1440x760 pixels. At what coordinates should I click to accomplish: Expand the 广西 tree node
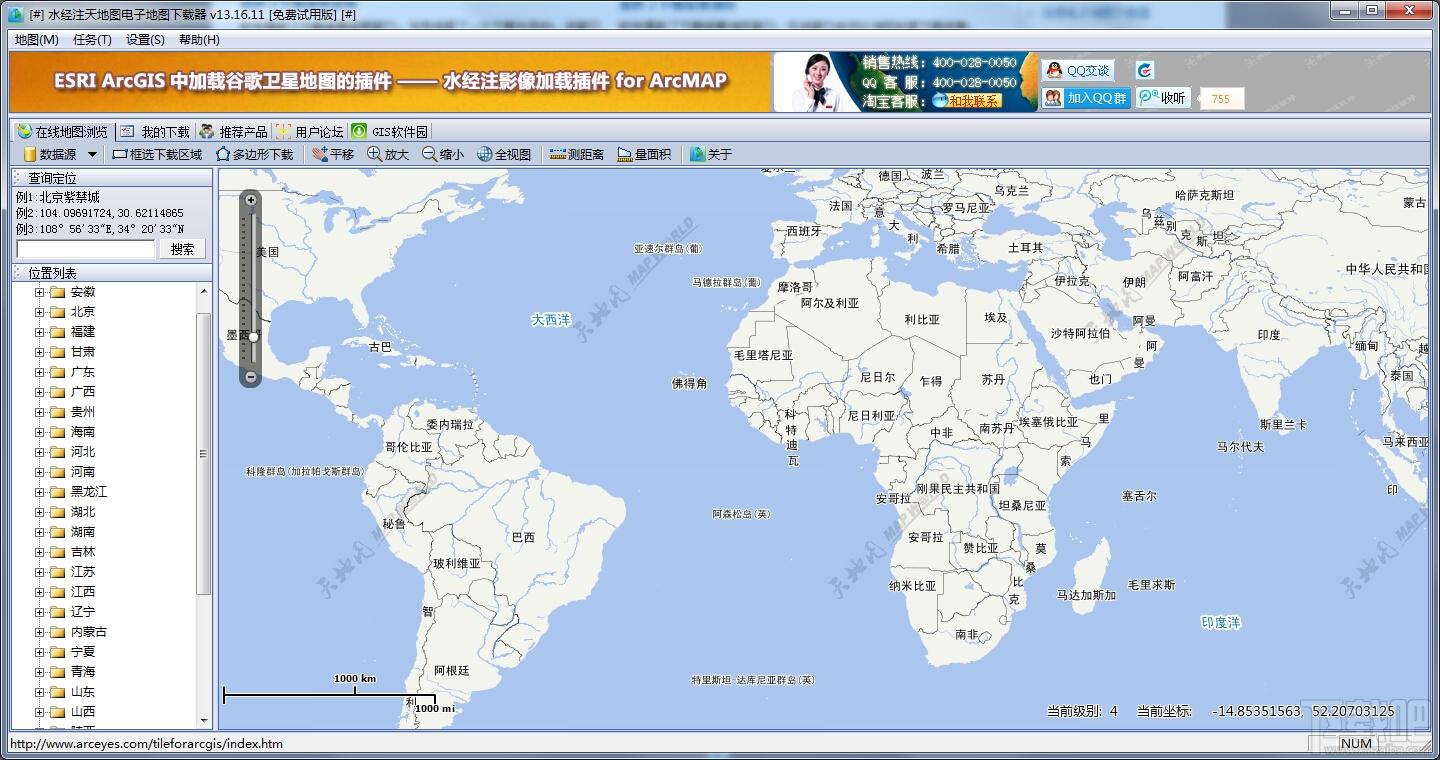(x=39, y=392)
